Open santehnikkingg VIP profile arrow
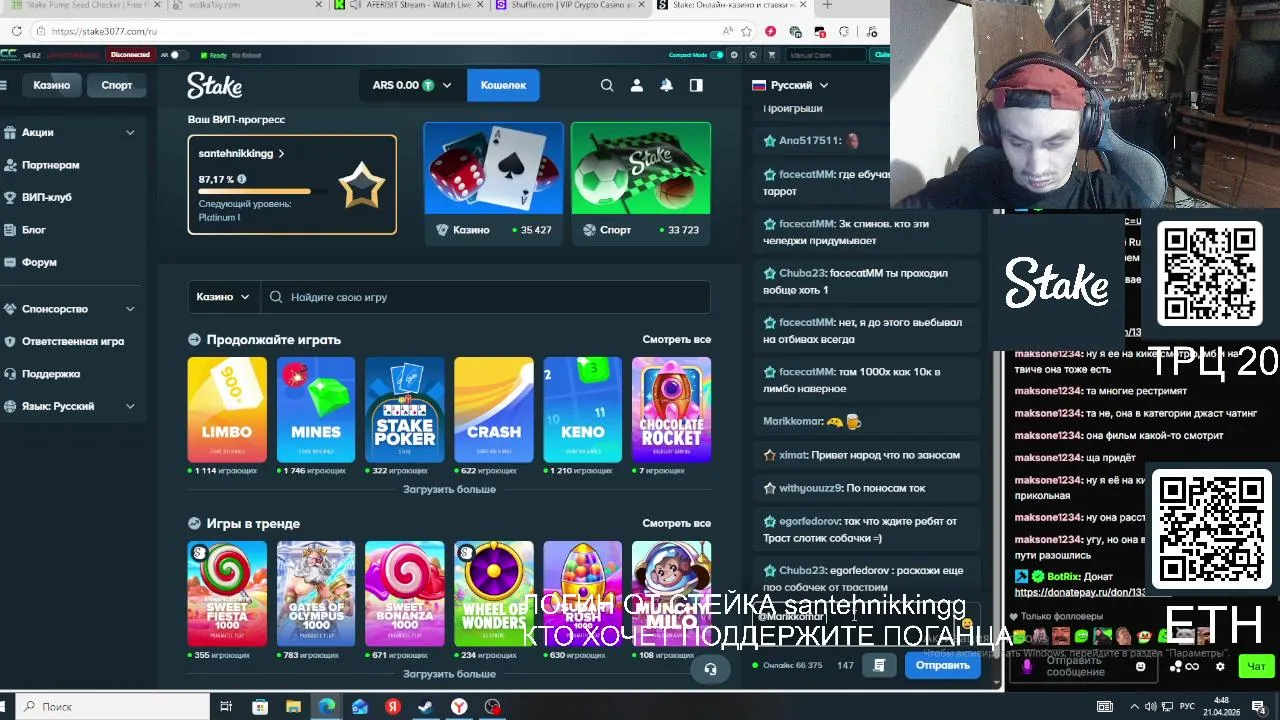The width and height of the screenshot is (1280, 720). [282, 154]
